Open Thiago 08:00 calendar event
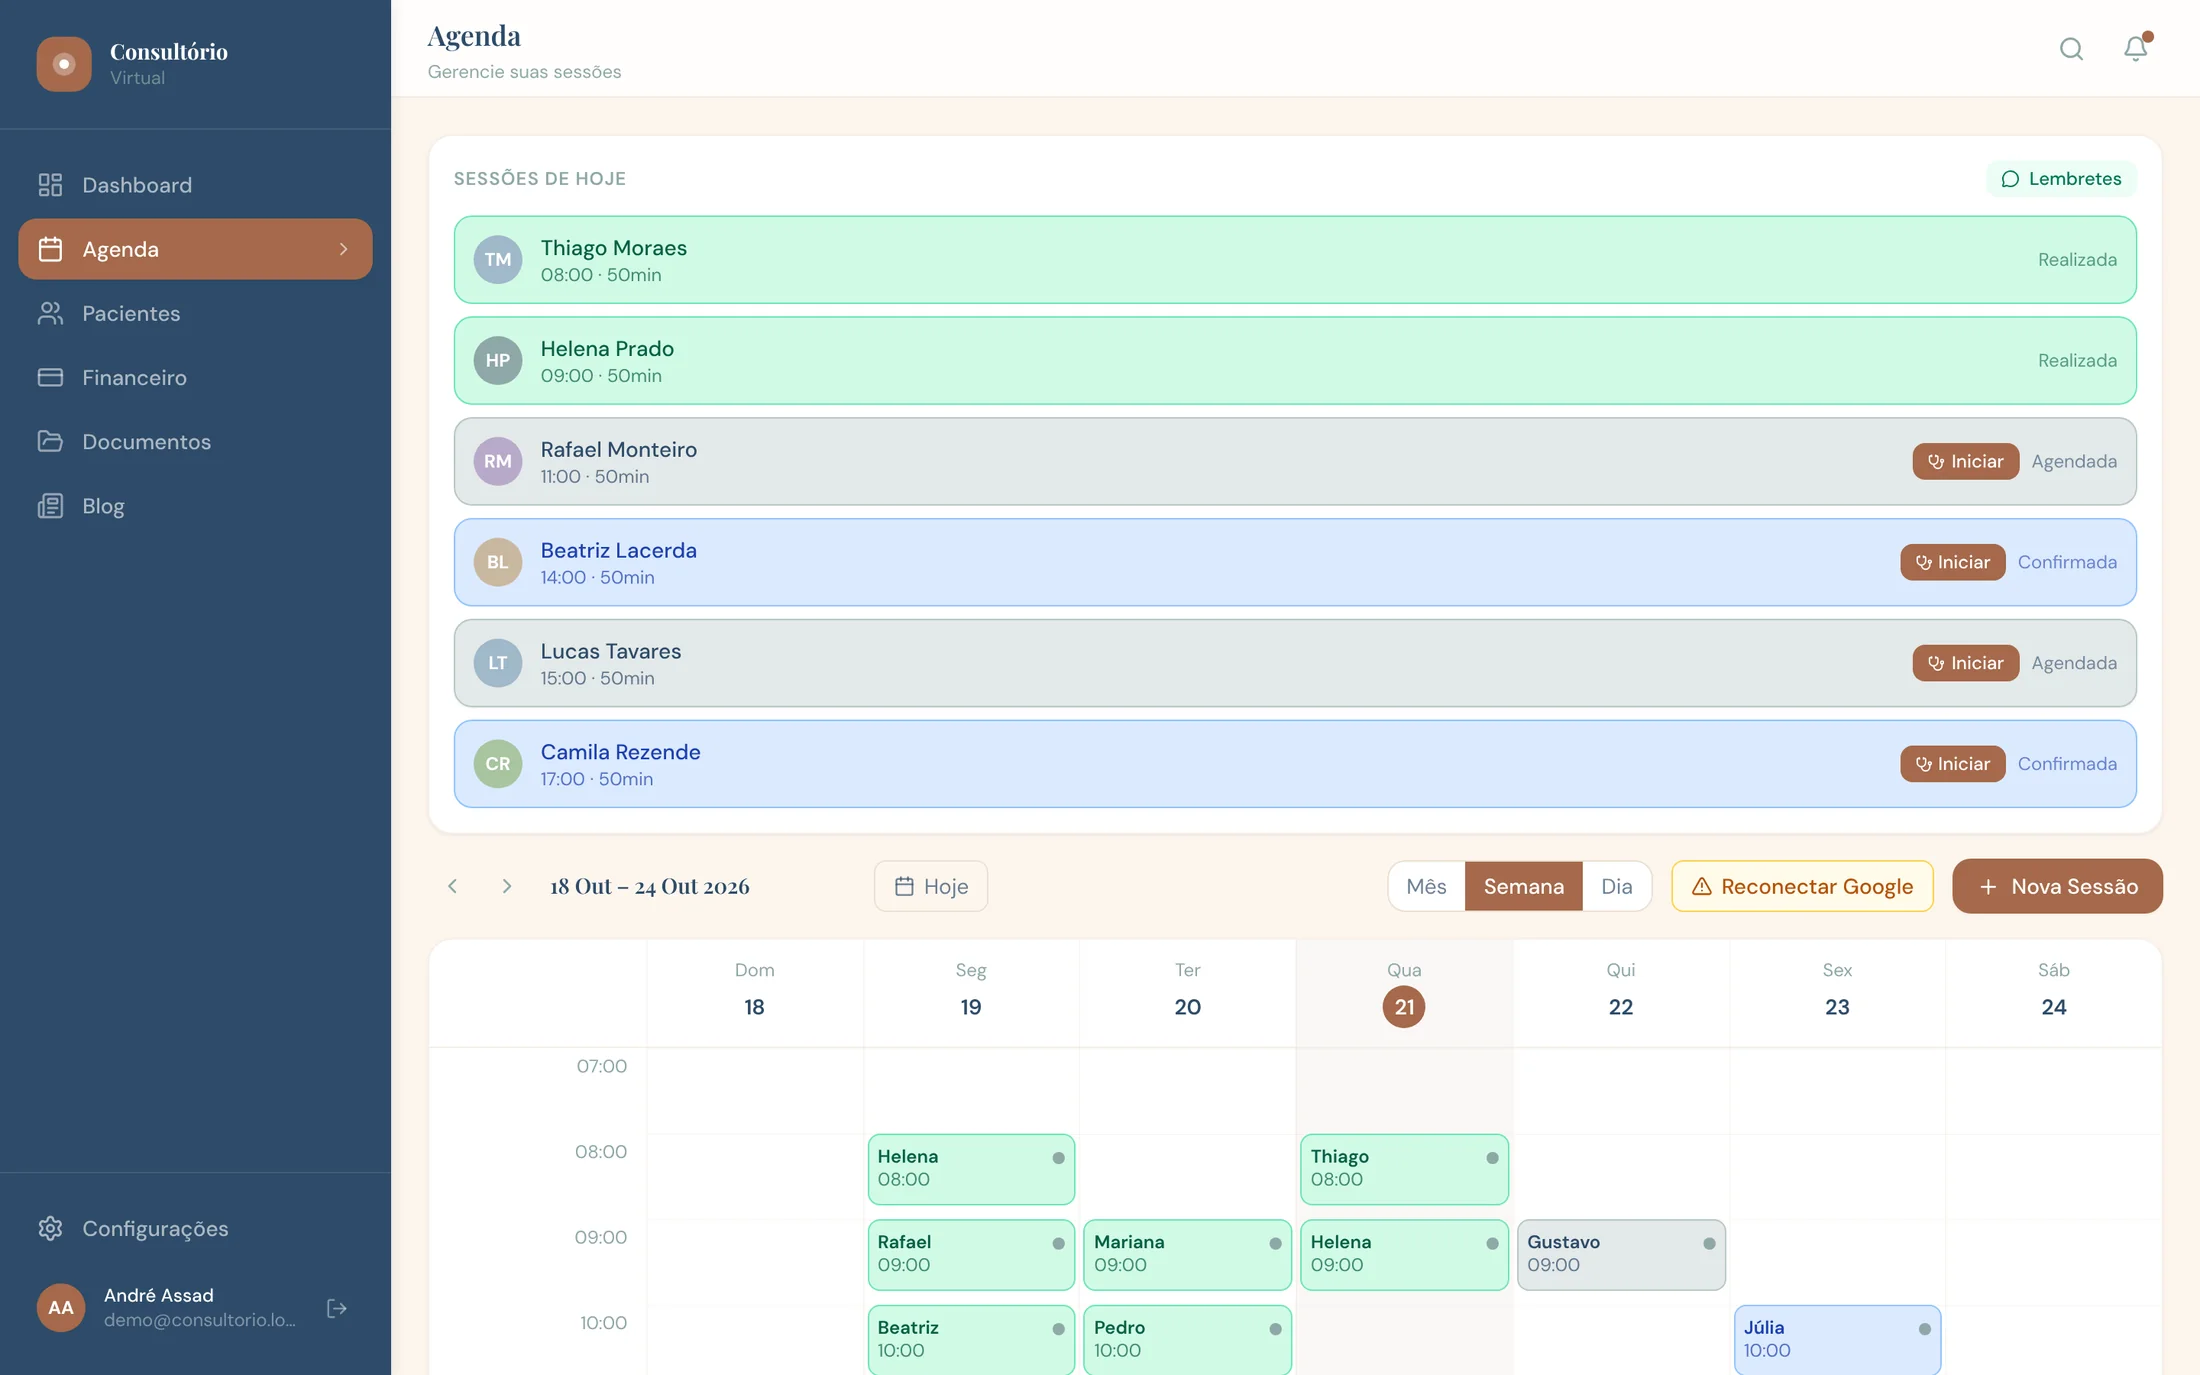This screenshot has width=2200, height=1375. (1404, 1168)
